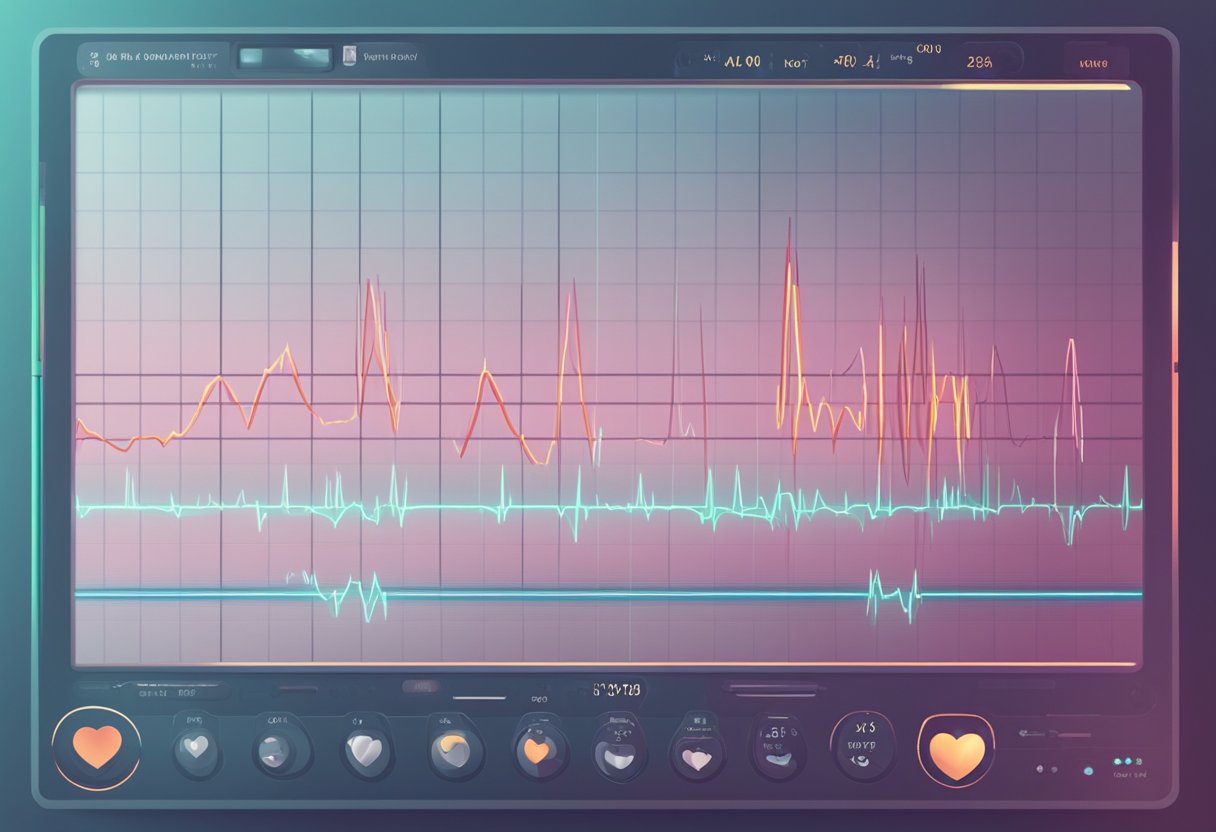Viewport: 1216px width, 832px height.
Task: Toggle the ring-shaped button with XS label
Action: point(860,747)
